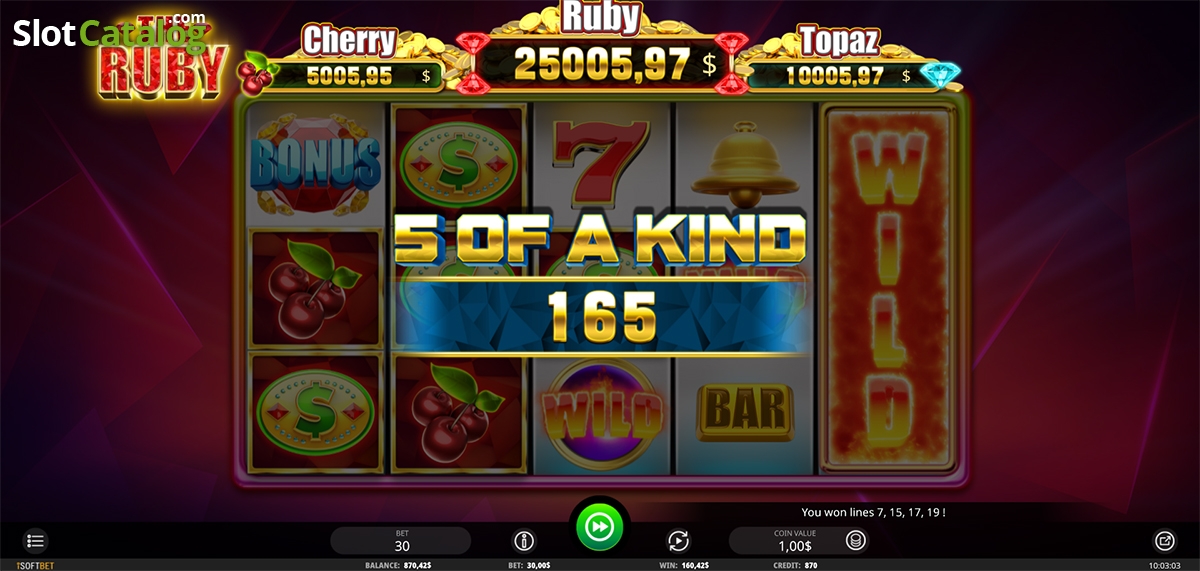Image resolution: width=1200 pixels, height=571 pixels.
Task: Click the green spin button
Action: [600, 527]
